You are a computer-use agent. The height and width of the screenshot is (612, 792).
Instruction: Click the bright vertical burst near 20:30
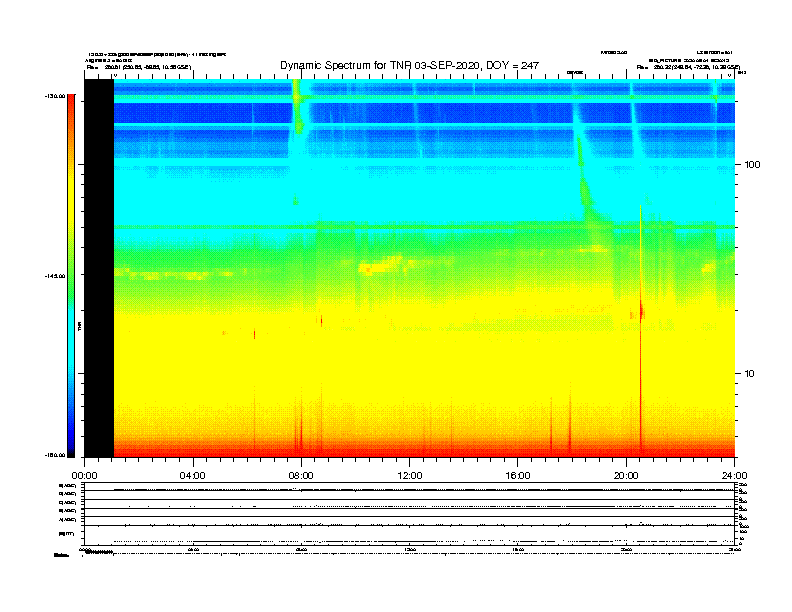pos(640,328)
